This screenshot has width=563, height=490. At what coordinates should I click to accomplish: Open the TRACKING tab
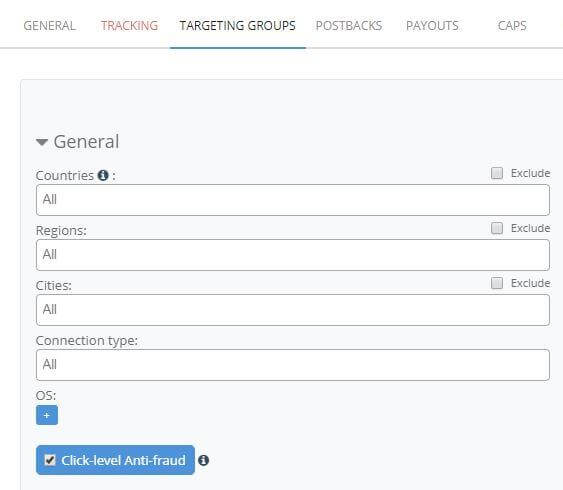click(x=129, y=25)
